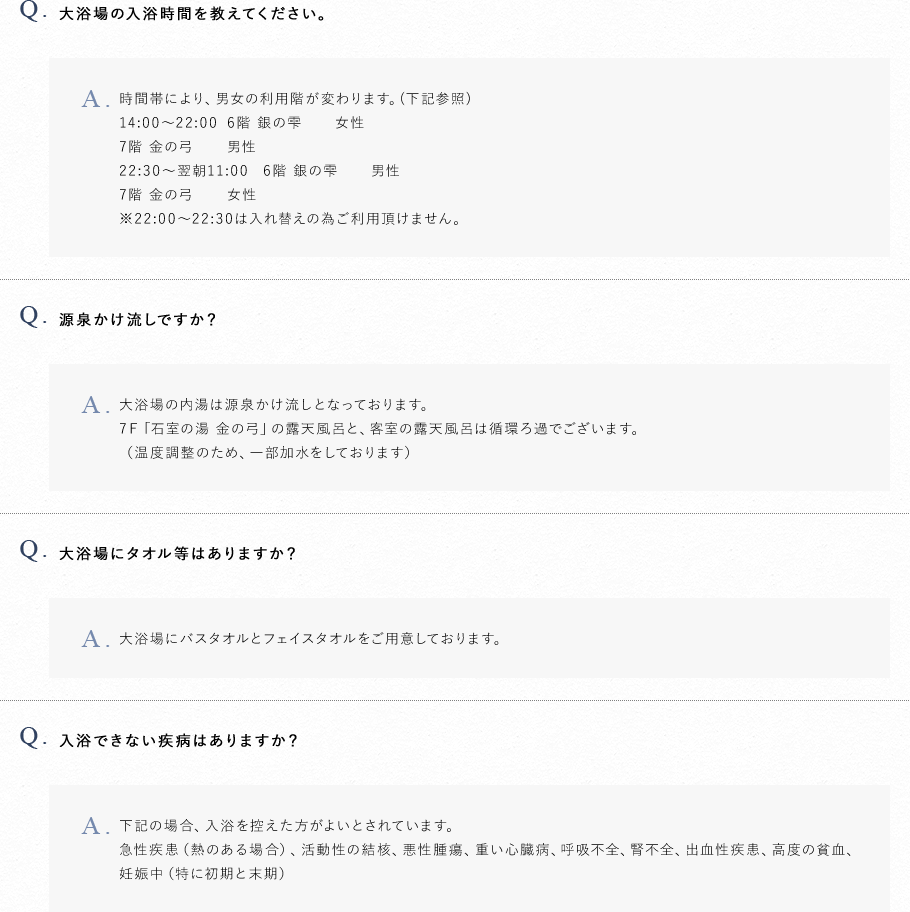Click the Q icon beside the towel question
The image size is (910, 912).
click(x=30, y=551)
